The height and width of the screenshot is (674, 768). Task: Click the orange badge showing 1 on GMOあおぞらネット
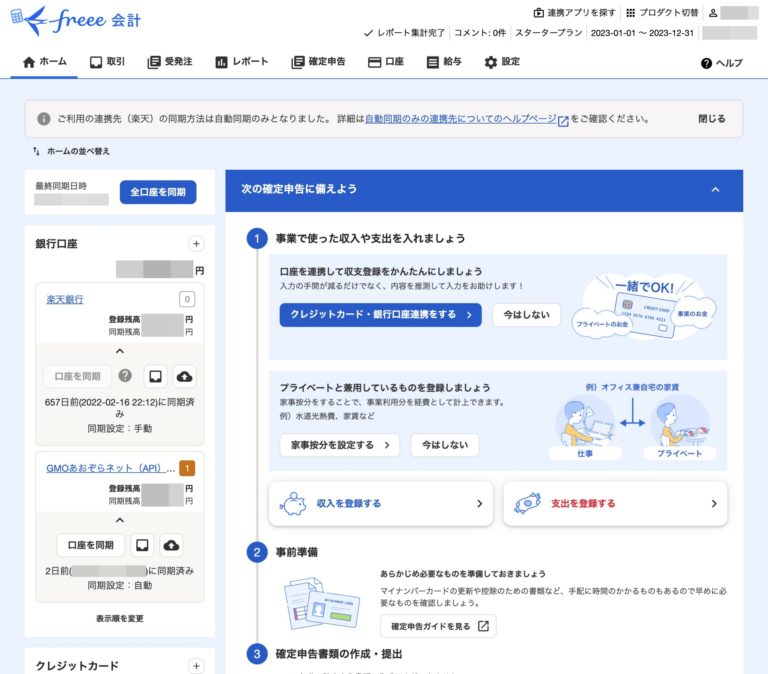(187, 467)
